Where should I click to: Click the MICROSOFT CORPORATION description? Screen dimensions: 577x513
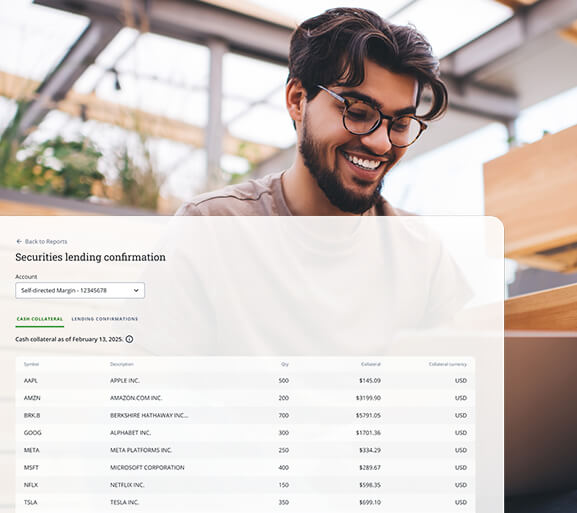(147, 467)
